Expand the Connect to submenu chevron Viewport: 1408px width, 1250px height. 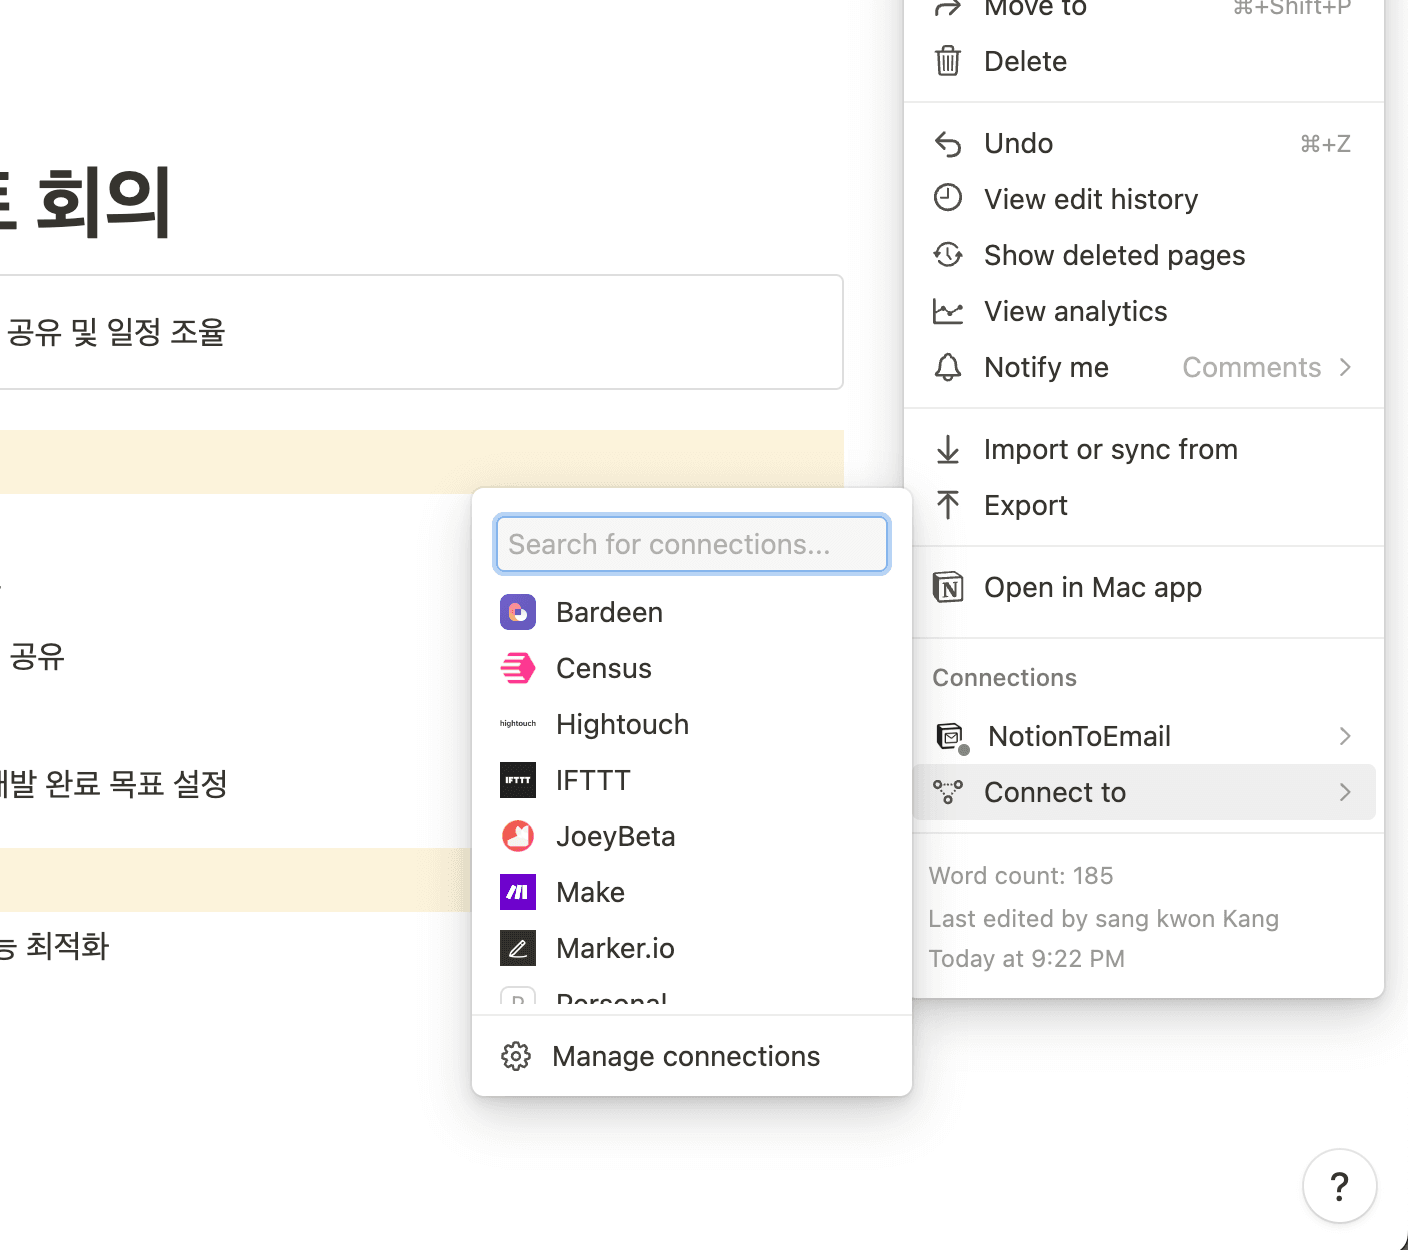[x=1346, y=792]
